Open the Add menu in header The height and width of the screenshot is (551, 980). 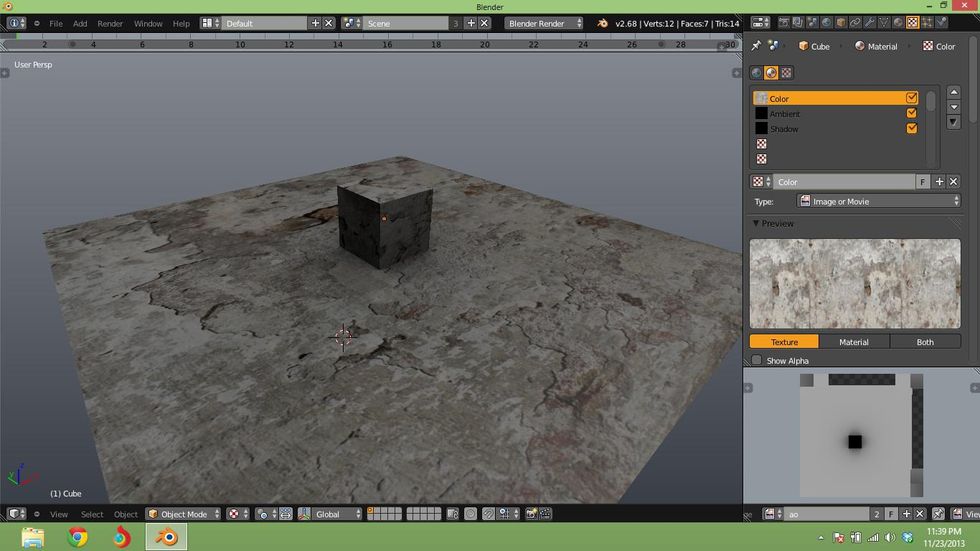coord(80,23)
